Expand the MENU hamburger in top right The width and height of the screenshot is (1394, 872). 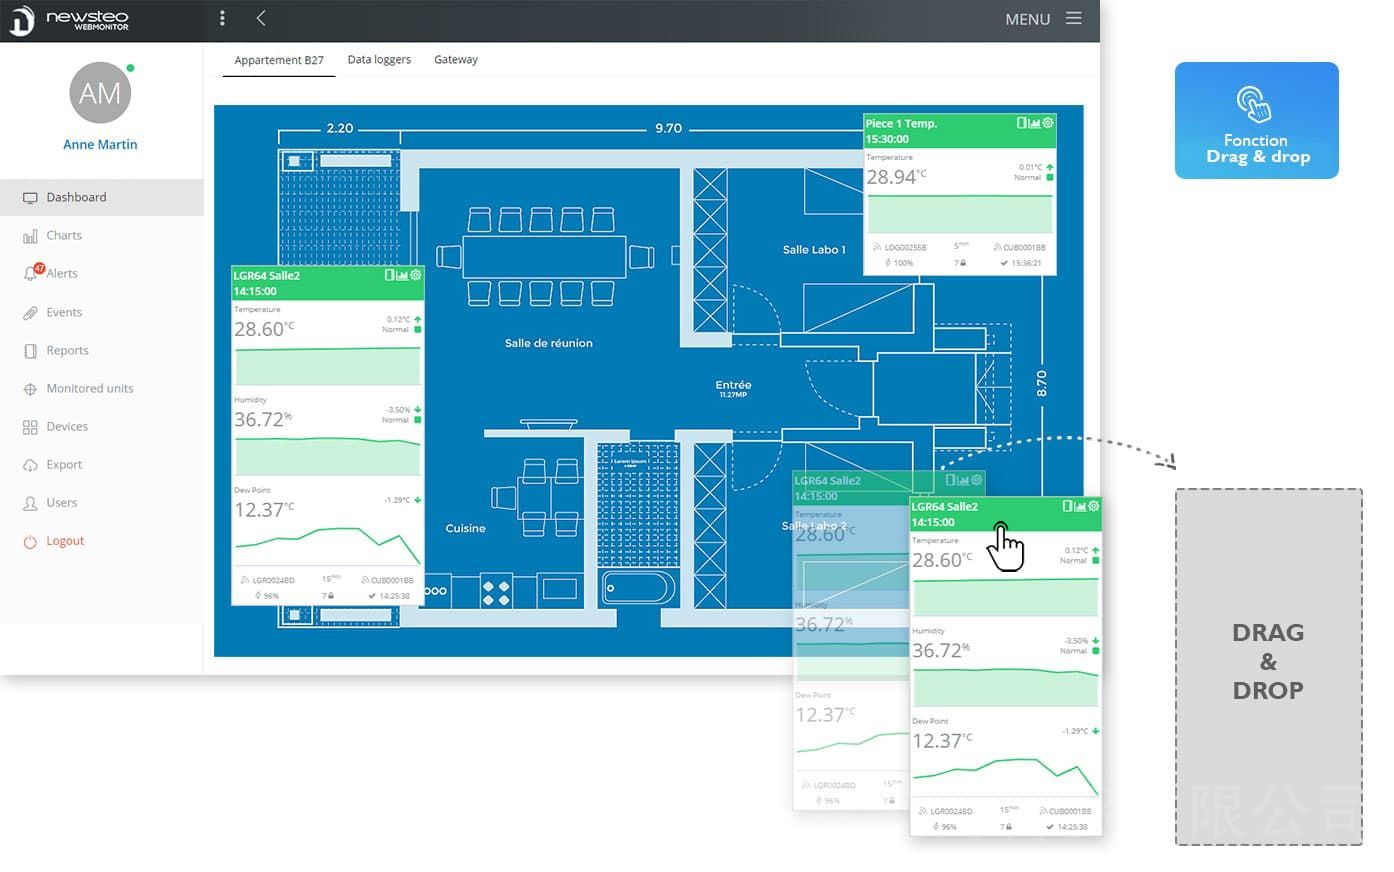[1073, 18]
